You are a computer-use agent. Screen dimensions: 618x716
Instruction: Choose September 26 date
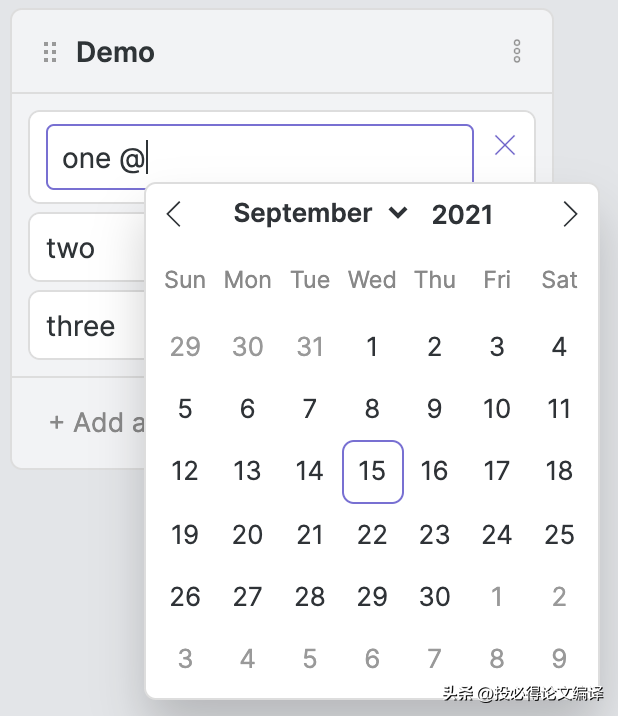(185, 596)
